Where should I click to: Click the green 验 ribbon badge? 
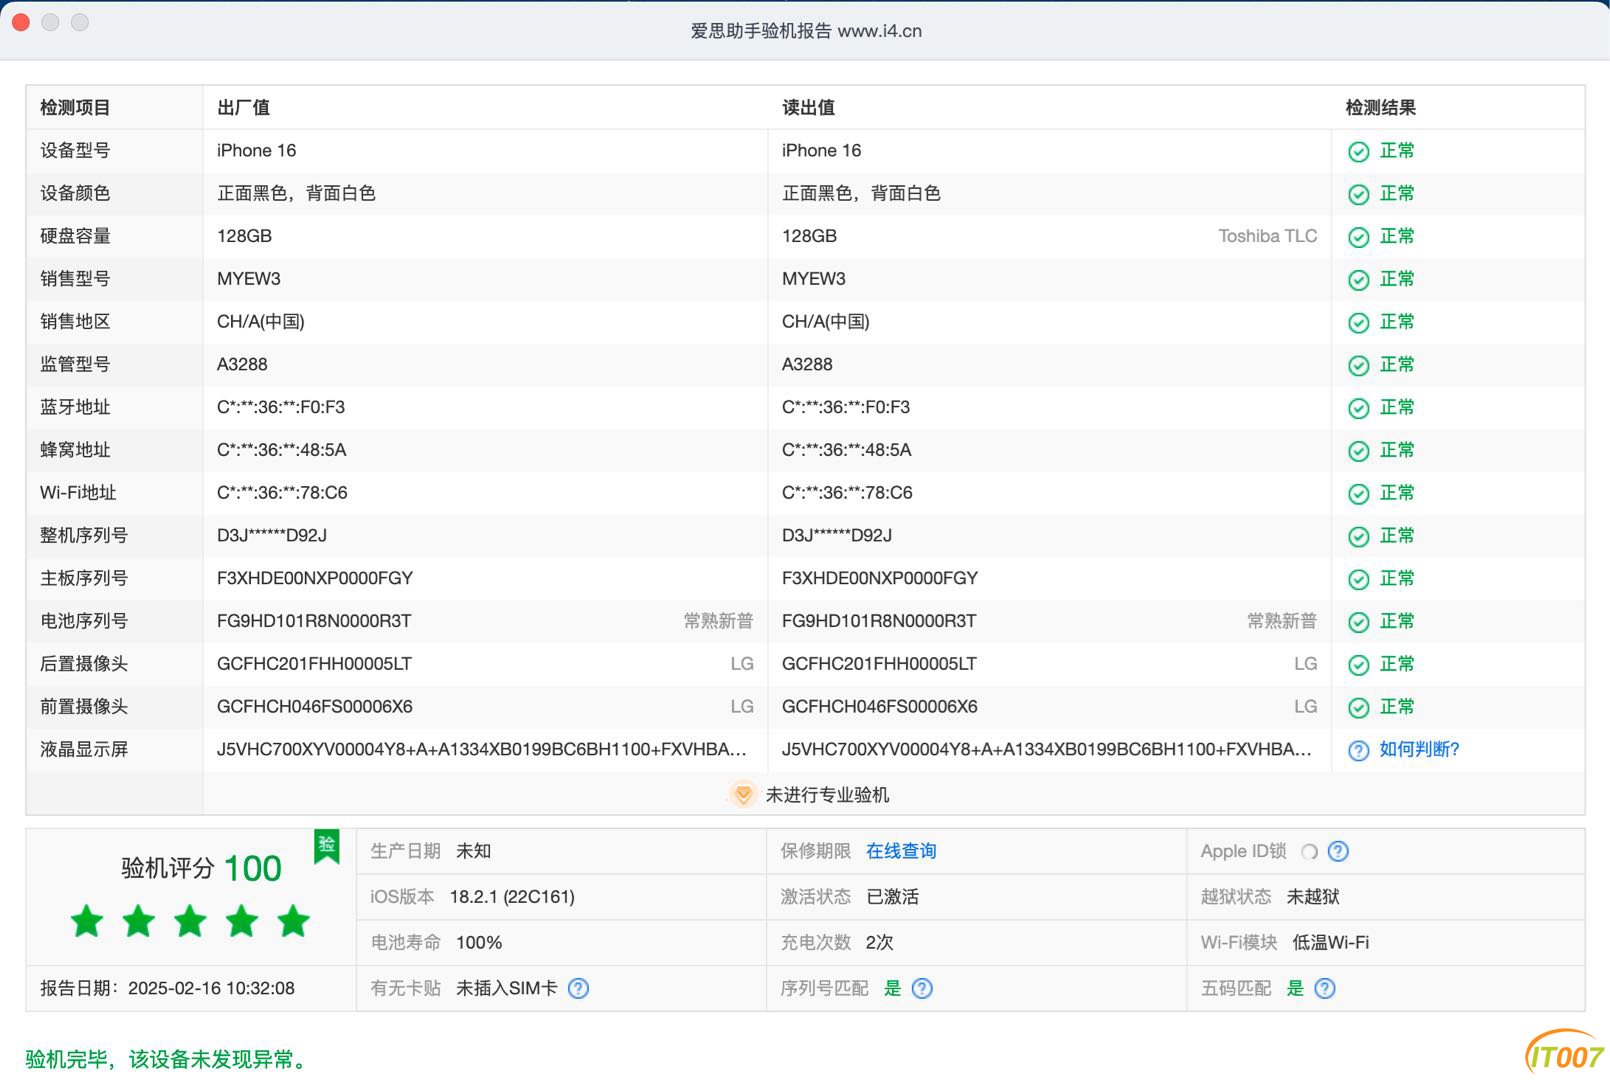(x=326, y=846)
